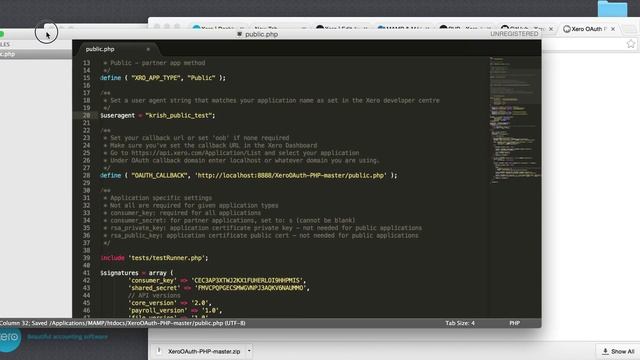
Task: Click line number 20 in the gutter
Action: (86, 116)
